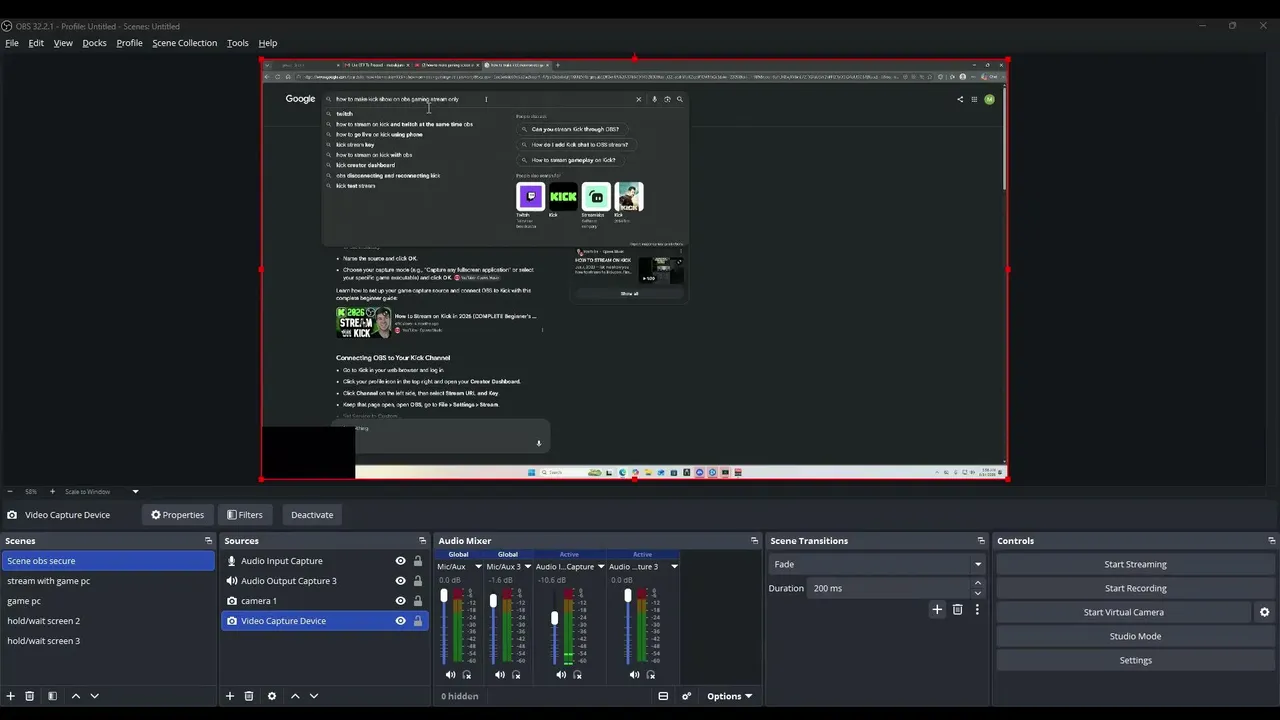1280x720 pixels.
Task: Move the selected source up
Action: (295, 696)
